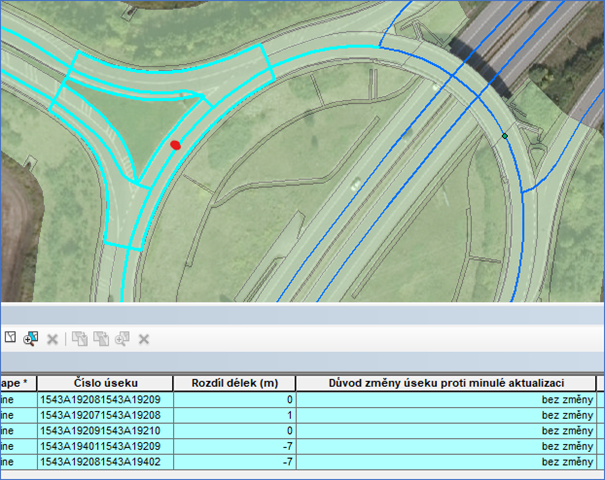This screenshot has height=480, width=605.
Task: Click the Zoom To Selected magnifier icon
Action: point(31,339)
